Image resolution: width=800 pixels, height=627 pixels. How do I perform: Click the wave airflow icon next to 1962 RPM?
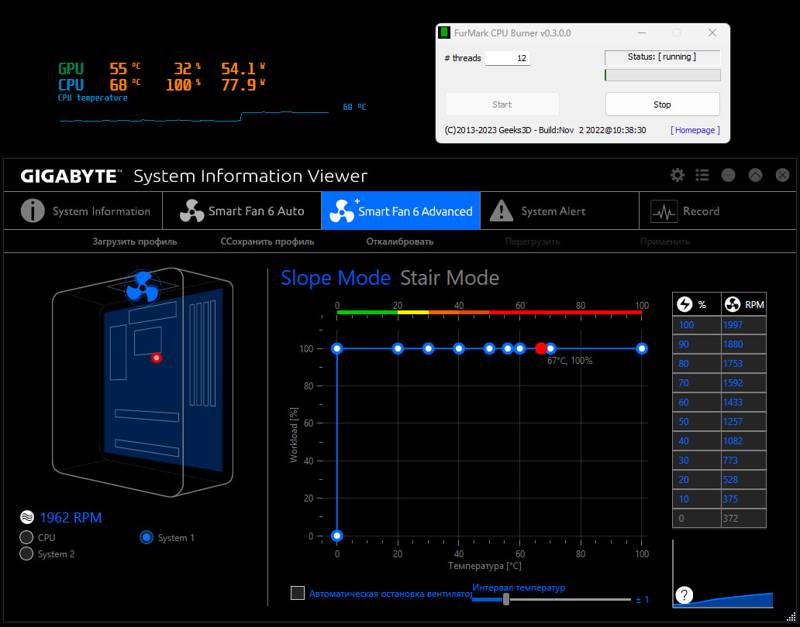pos(27,517)
